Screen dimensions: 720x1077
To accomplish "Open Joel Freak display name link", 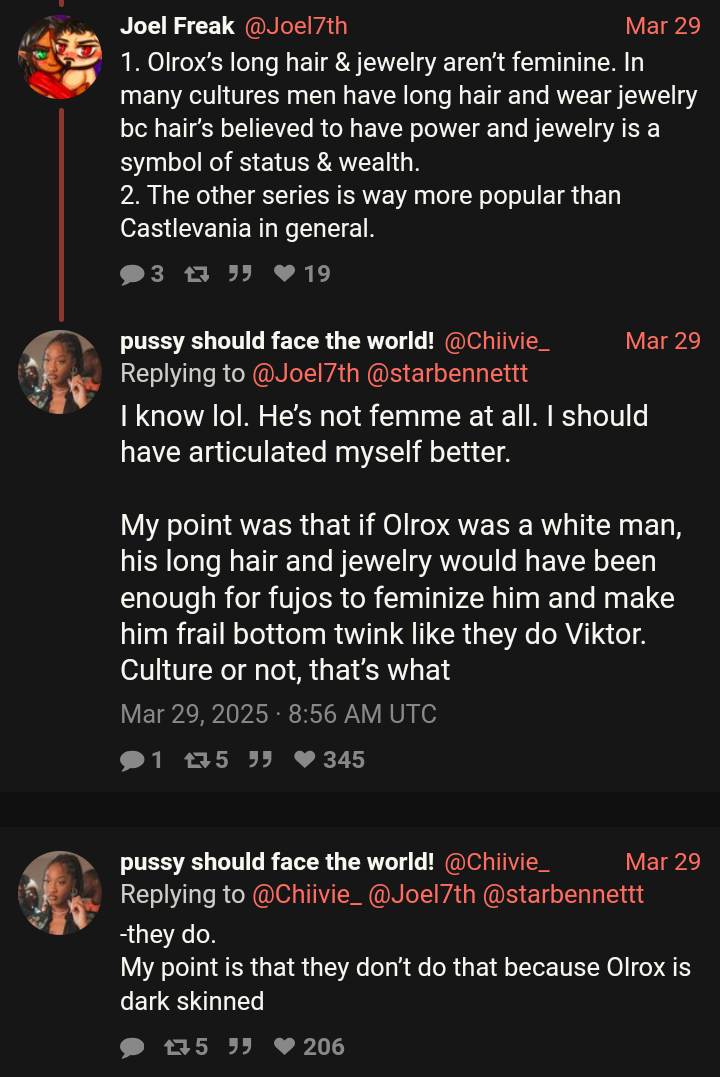I will point(177,25).
